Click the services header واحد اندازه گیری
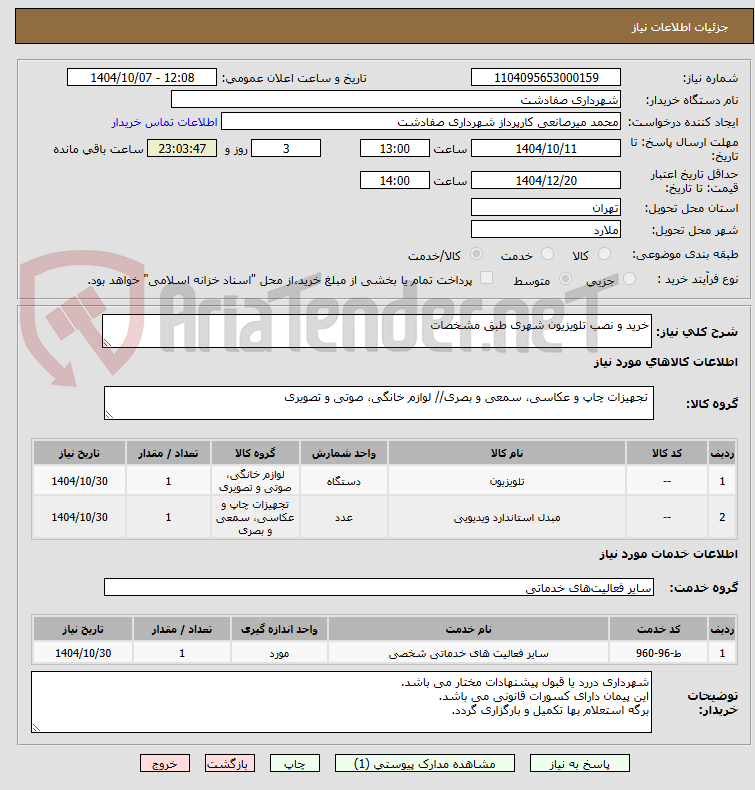Screen dimensions: 755x790 279,629
